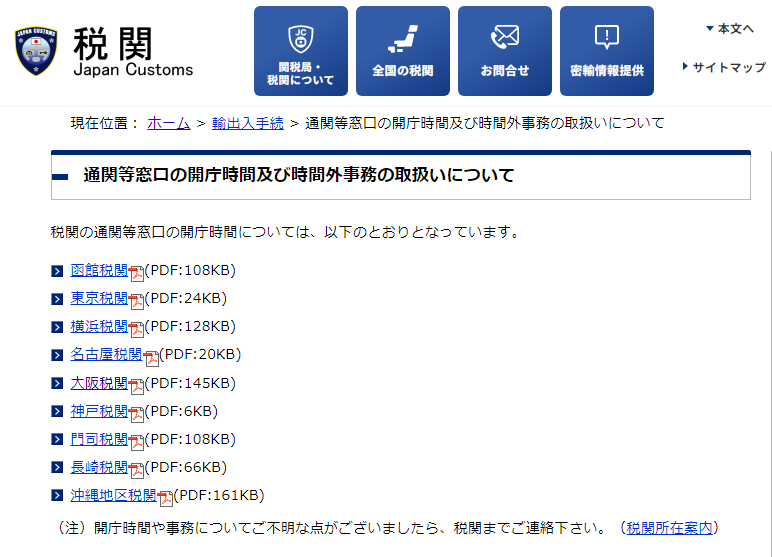Click PDF icon beside 大阪税関
The width and height of the screenshot is (772, 557).
click(x=136, y=386)
